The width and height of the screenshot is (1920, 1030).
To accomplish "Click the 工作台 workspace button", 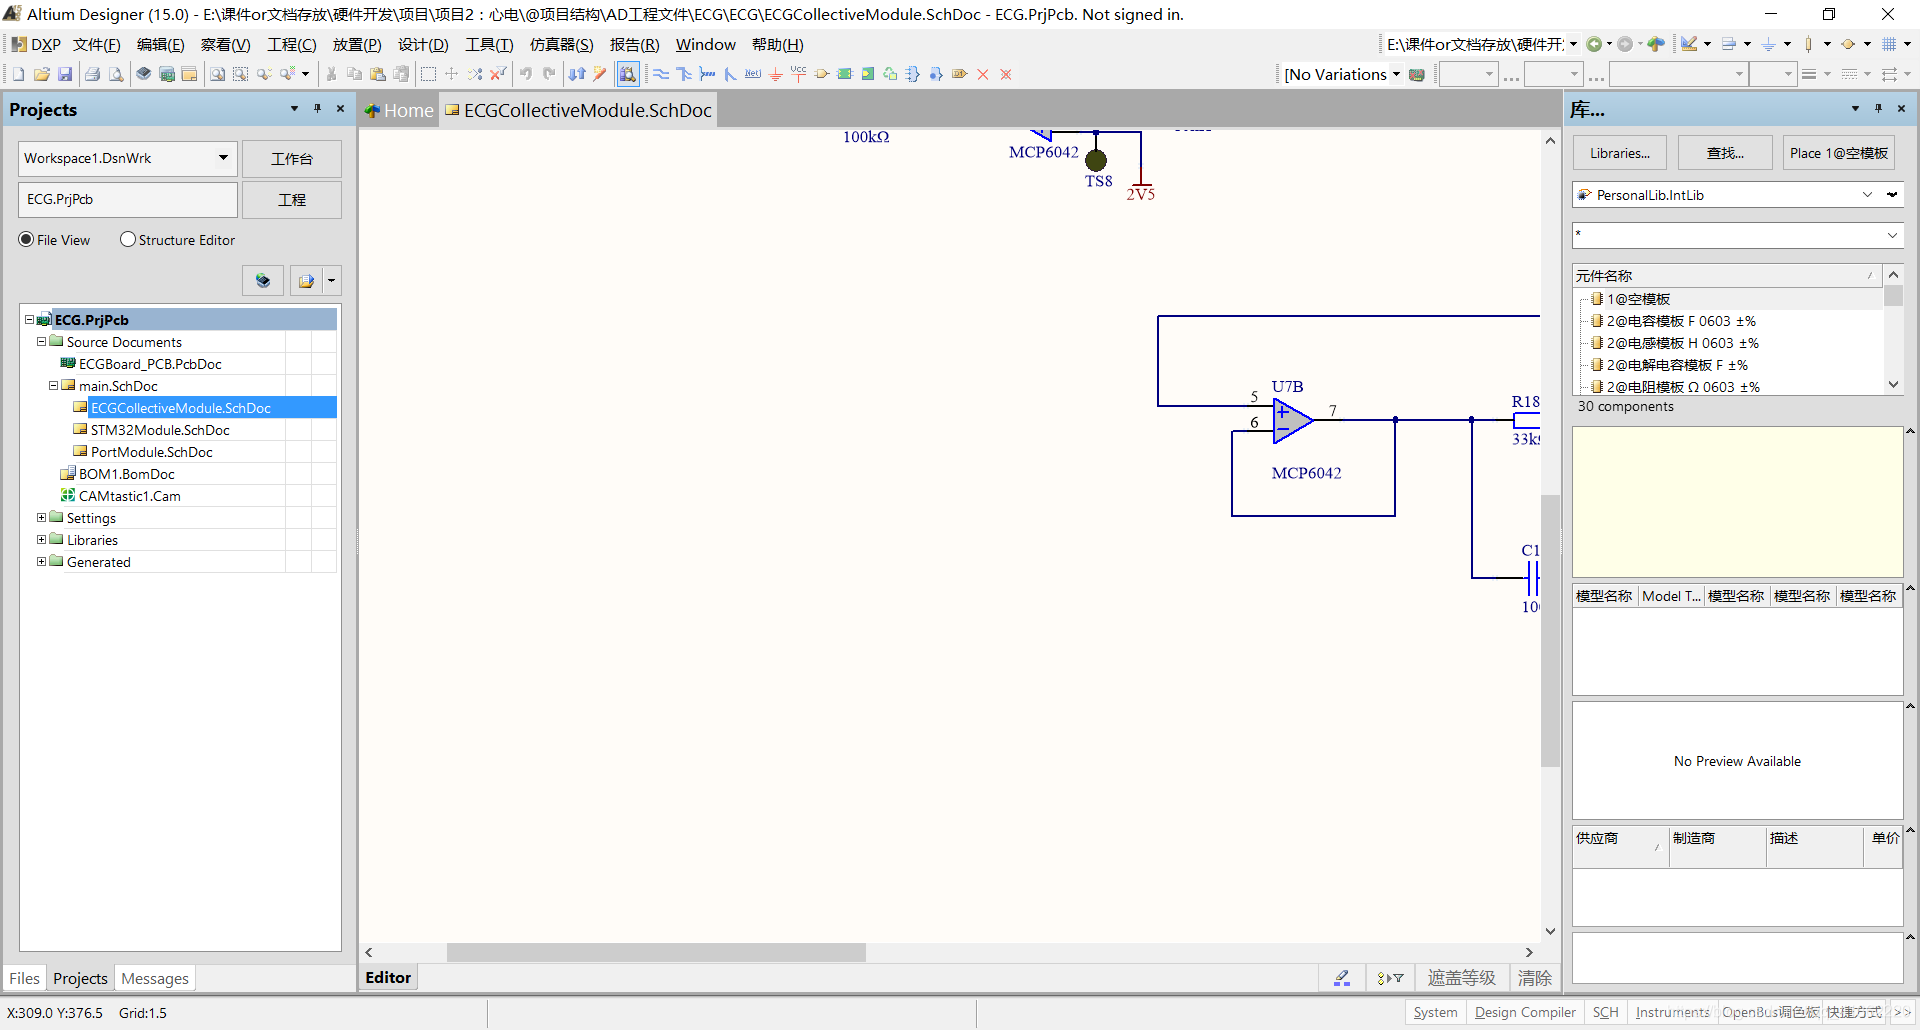I will (x=292, y=159).
